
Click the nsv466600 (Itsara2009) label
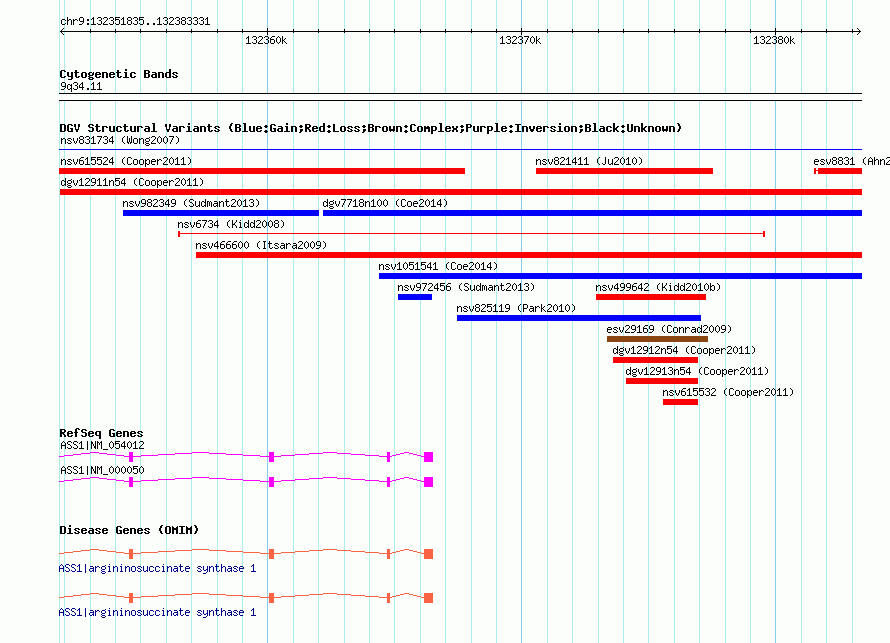[261, 245]
